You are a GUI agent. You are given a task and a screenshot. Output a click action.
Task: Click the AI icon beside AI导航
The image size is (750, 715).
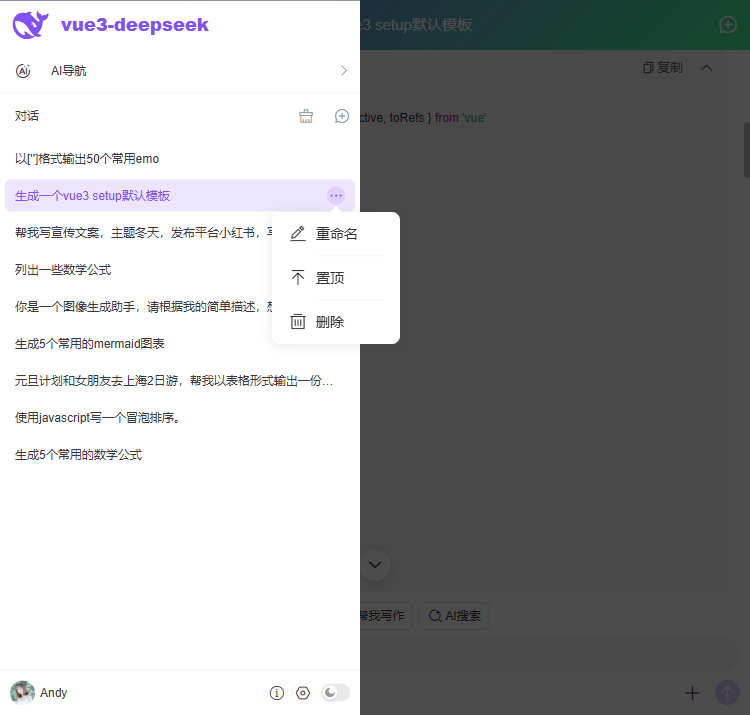[23, 71]
